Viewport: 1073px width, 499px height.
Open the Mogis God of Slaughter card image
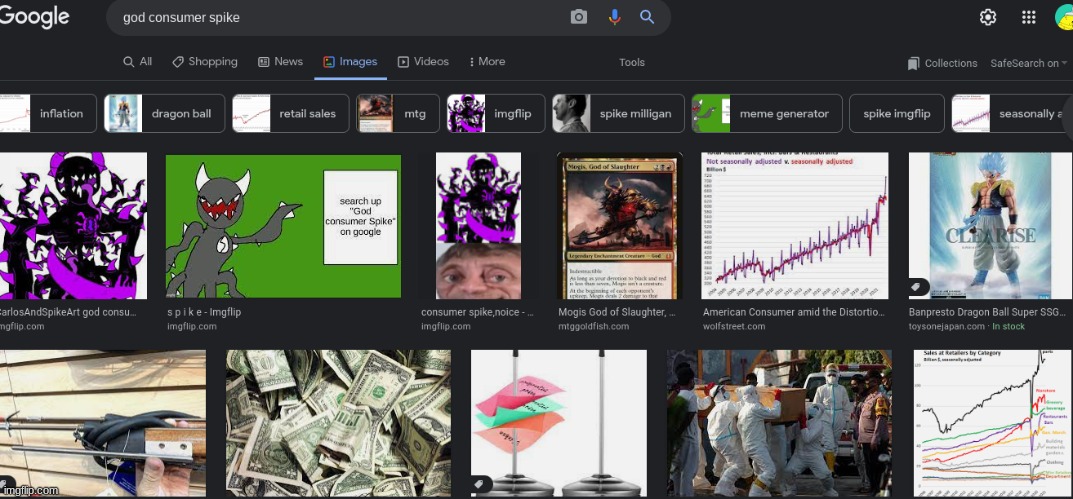[x=618, y=225]
